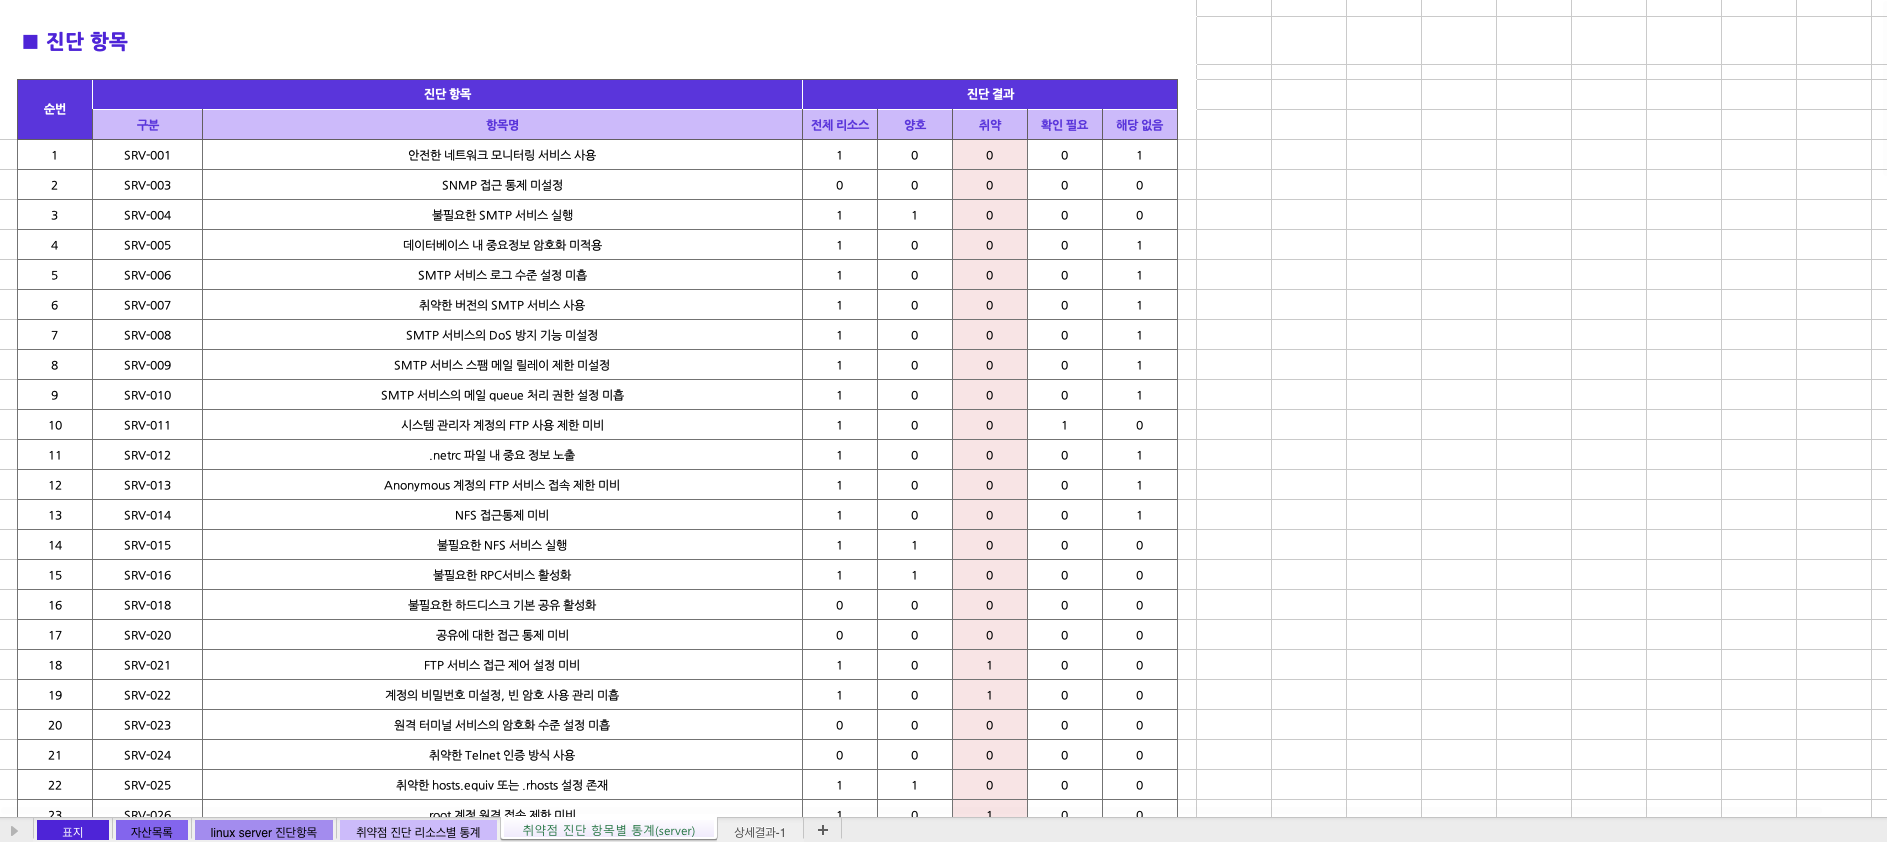Open the 상세결과-1 sheet tab
The height and width of the screenshot is (842, 1887).
click(759, 832)
